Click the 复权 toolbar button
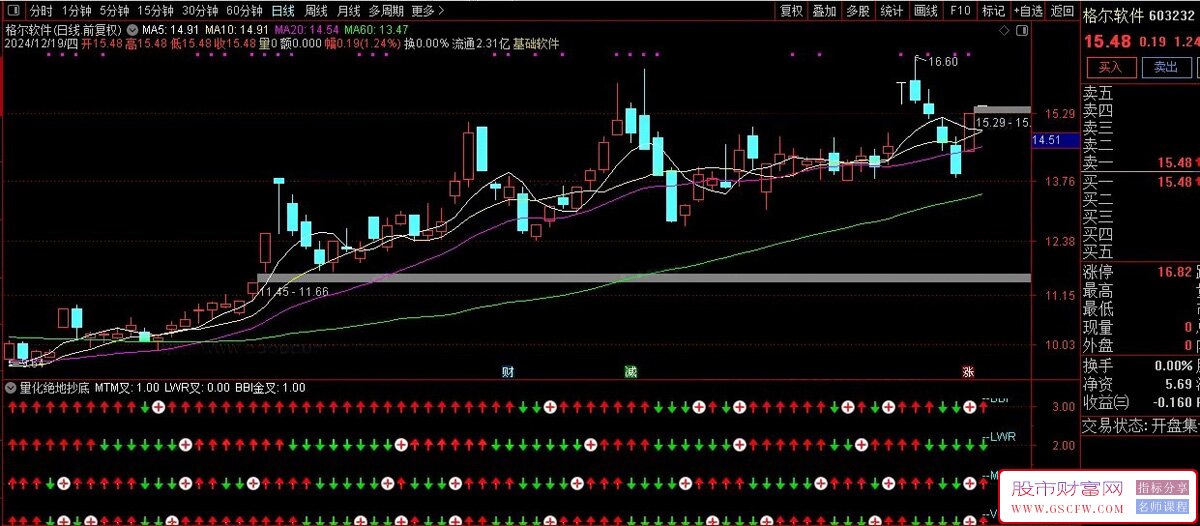This screenshot has width=1200, height=526. pos(791,11)
